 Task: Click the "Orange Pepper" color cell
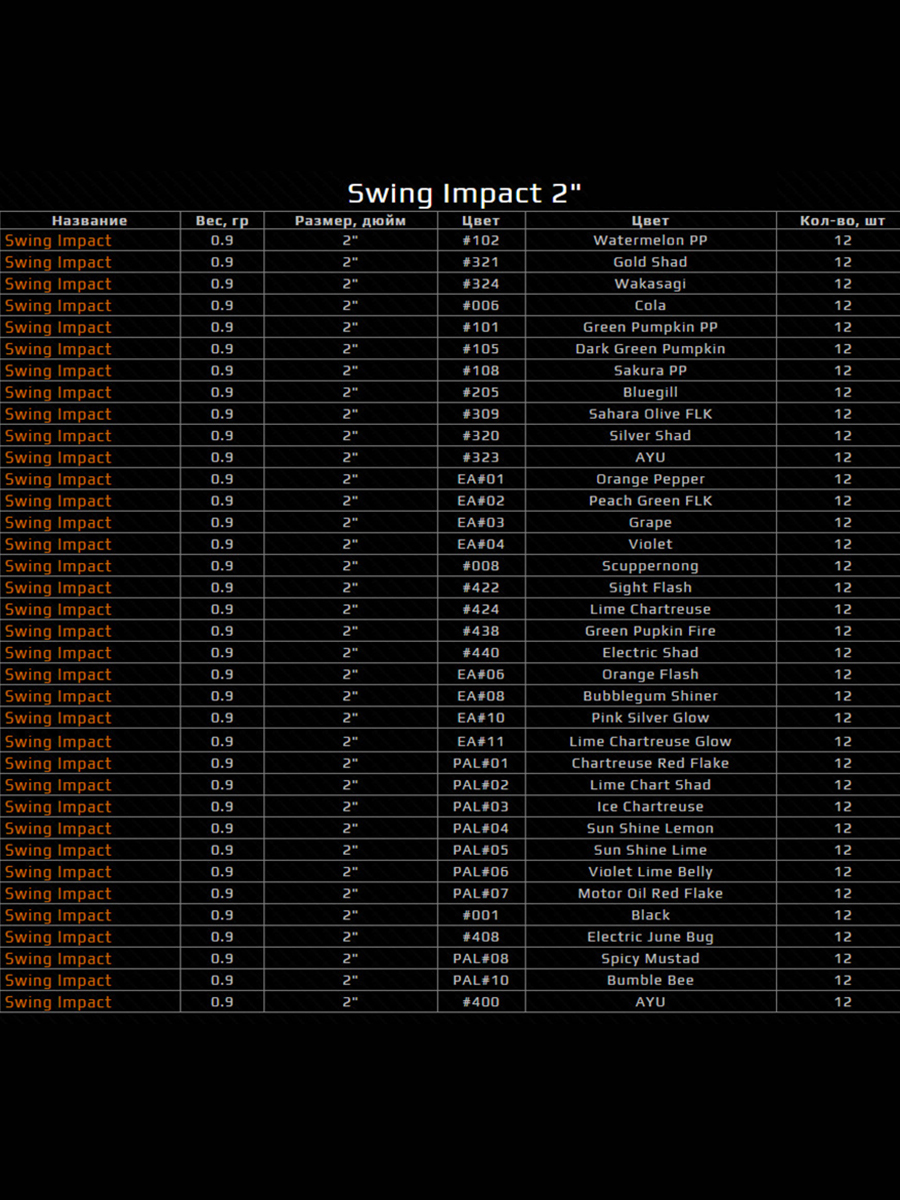coord(650,479)
